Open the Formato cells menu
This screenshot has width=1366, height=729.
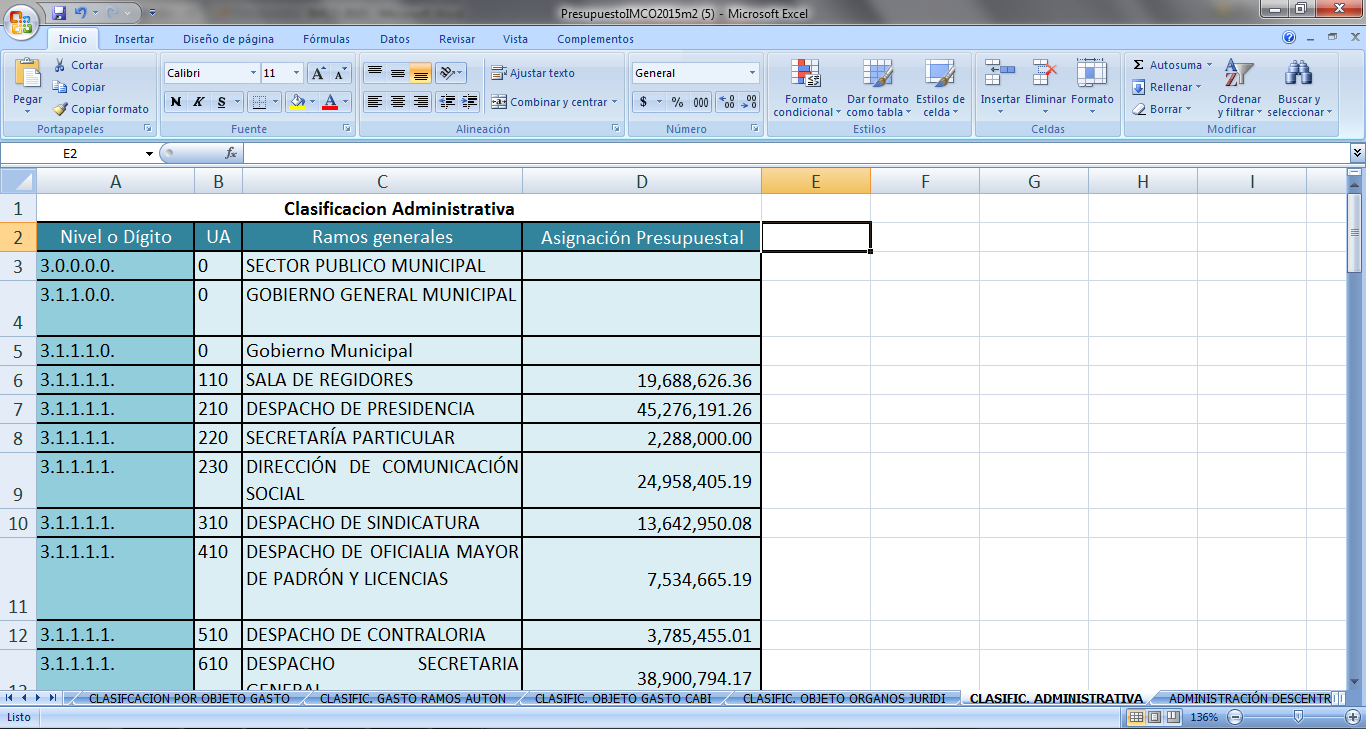click(1092, 88)
